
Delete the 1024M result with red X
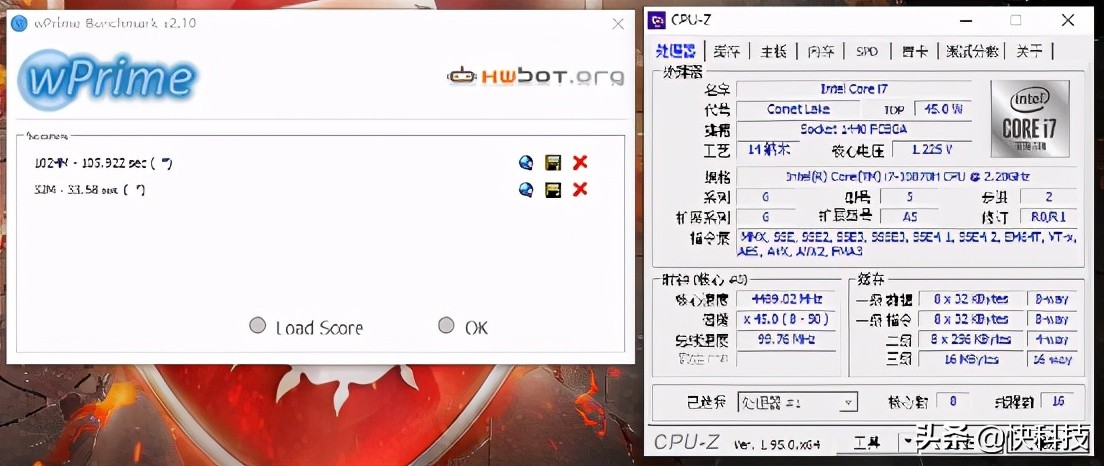coord(579,163)
